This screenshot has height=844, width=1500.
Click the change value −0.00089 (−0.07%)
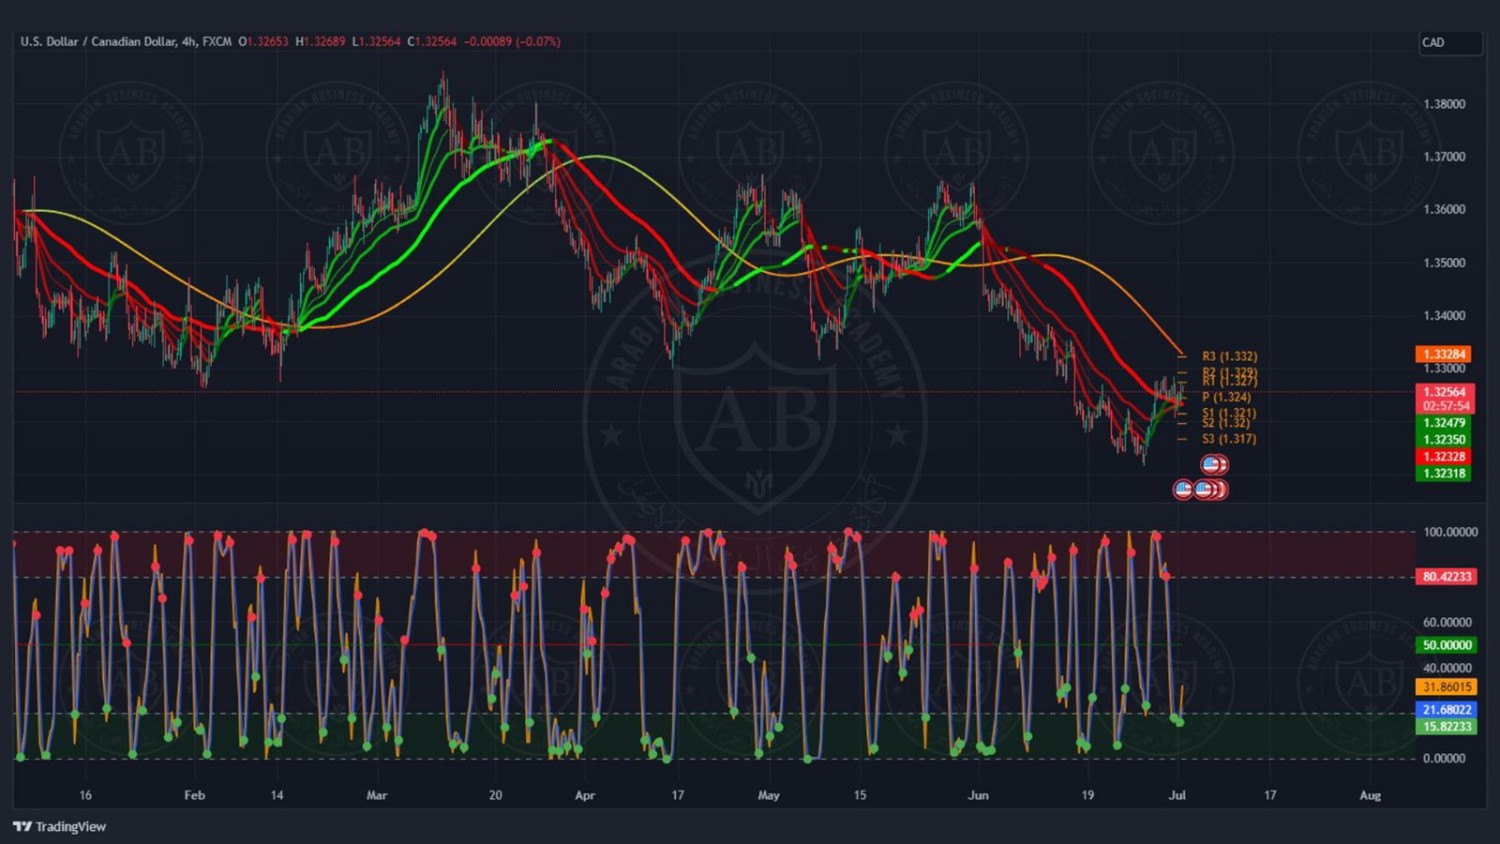click(x=512, y=42)
